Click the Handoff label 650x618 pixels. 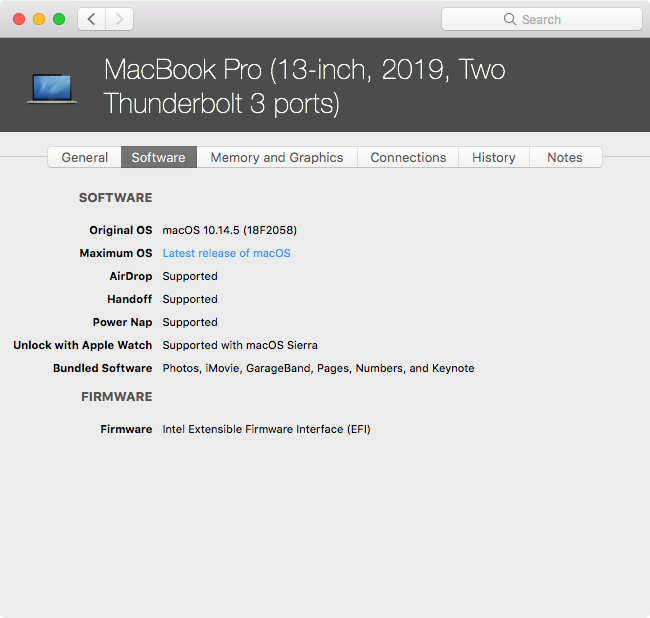129,299
